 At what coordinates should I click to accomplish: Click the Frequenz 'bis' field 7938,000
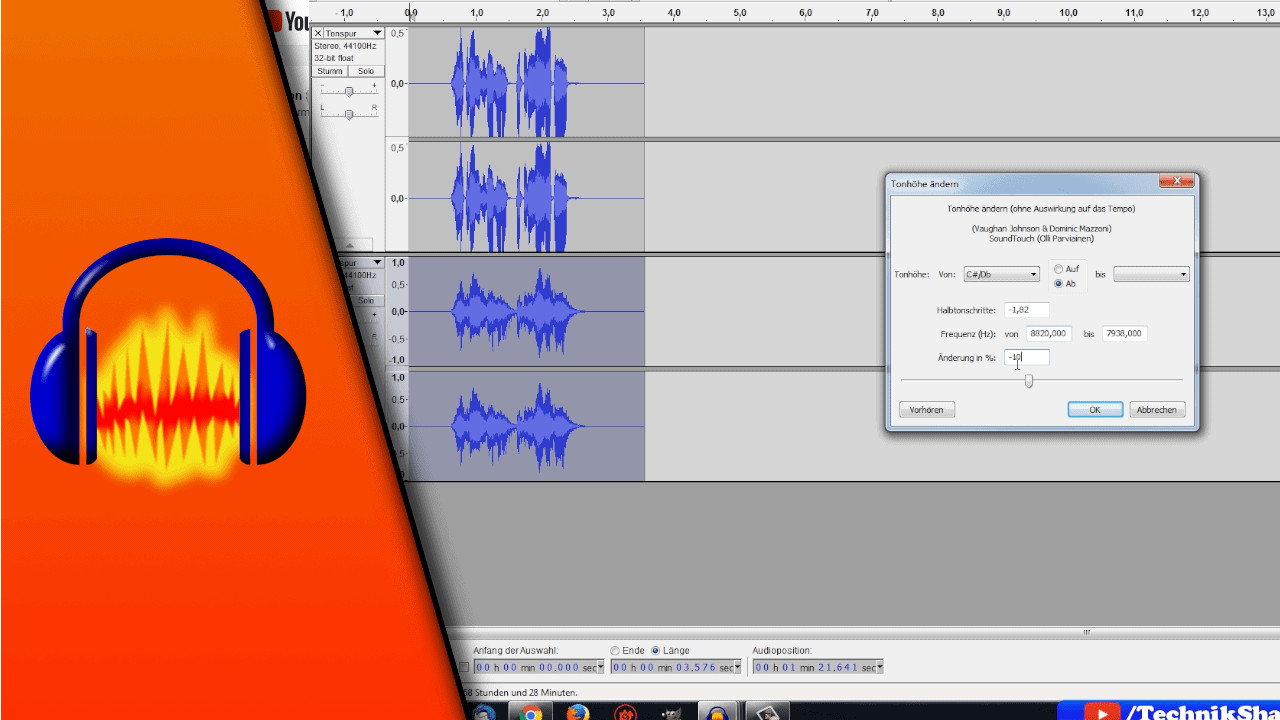[1124, 333]
